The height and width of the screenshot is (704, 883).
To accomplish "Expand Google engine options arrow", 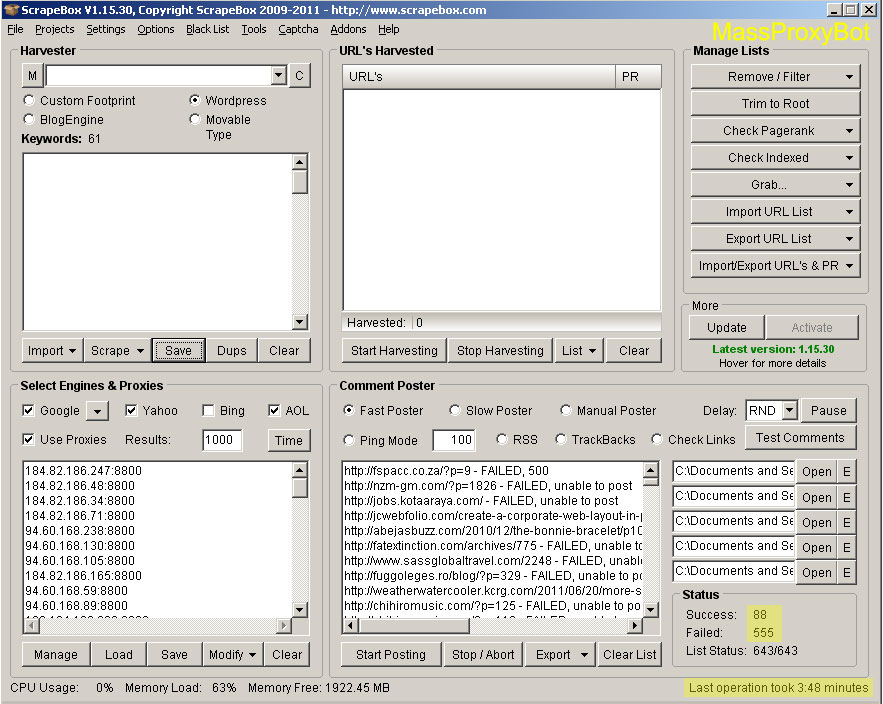I will (x=97, y=411).
